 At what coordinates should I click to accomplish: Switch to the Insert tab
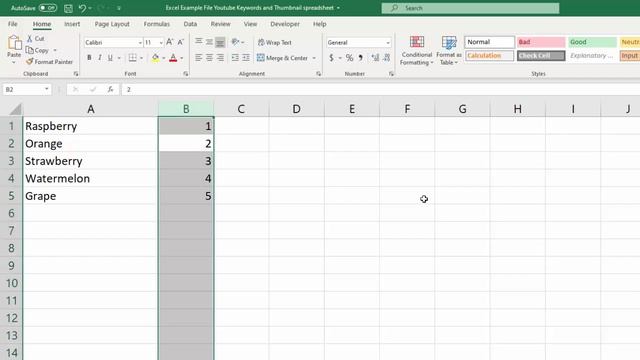pyautogui.click(x=72, y=24)
